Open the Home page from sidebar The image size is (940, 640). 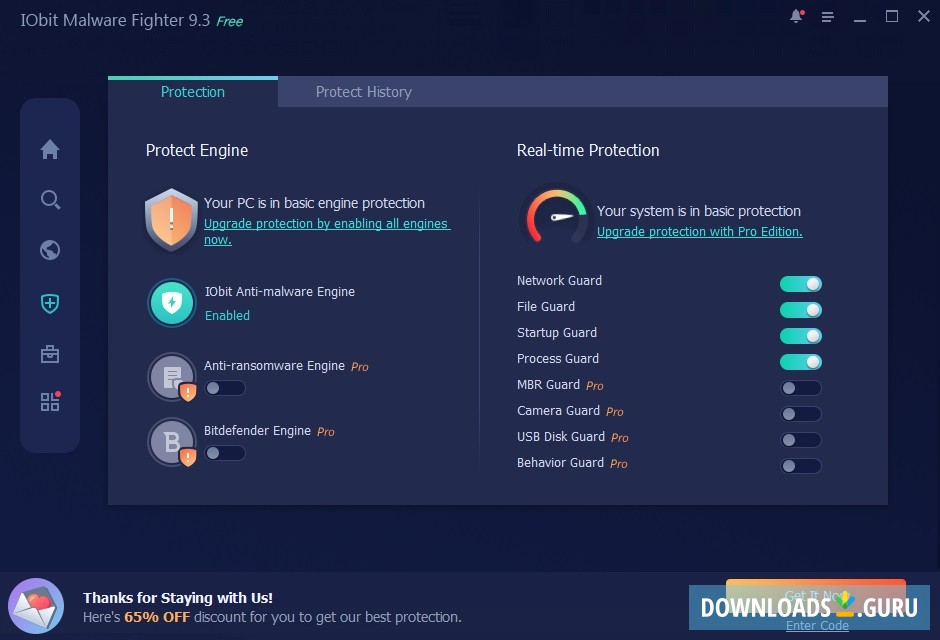50,149
